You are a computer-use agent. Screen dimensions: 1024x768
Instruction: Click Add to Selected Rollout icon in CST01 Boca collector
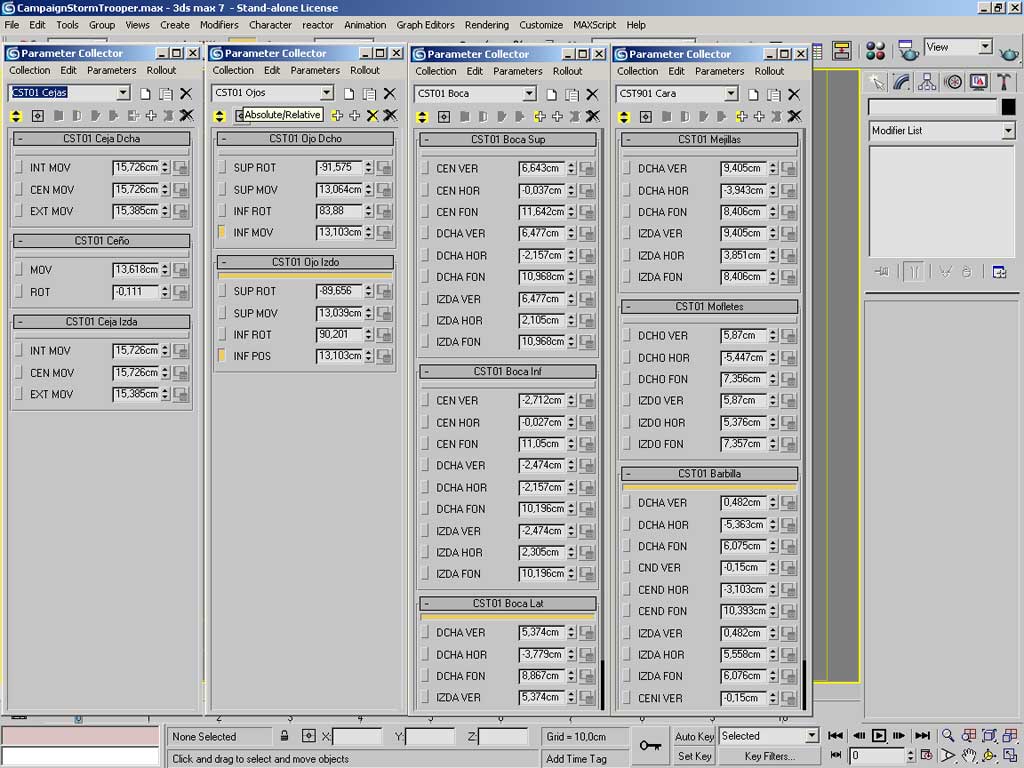click(x=539, y=117)
